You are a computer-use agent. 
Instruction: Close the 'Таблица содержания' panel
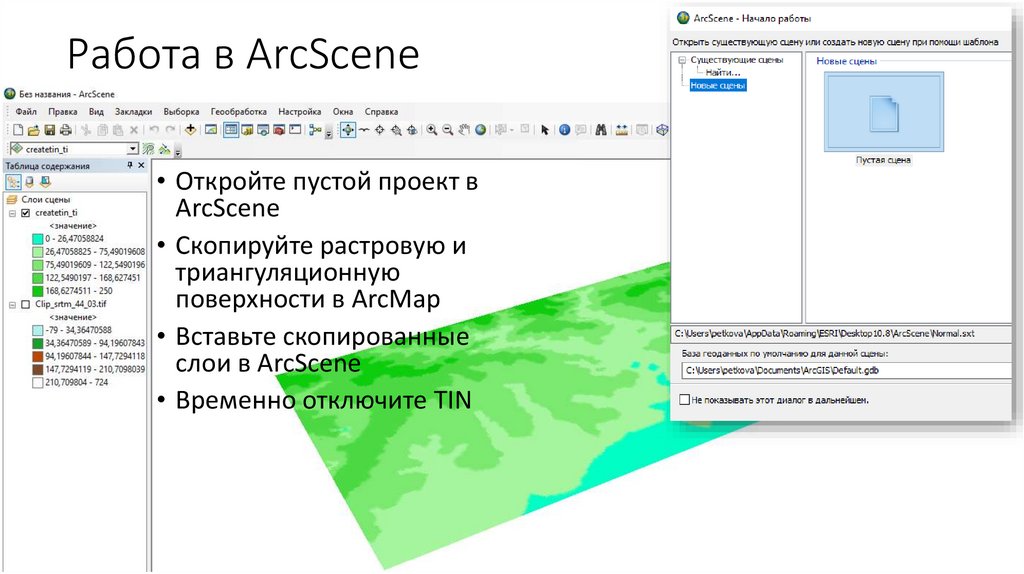coord(141,166)
